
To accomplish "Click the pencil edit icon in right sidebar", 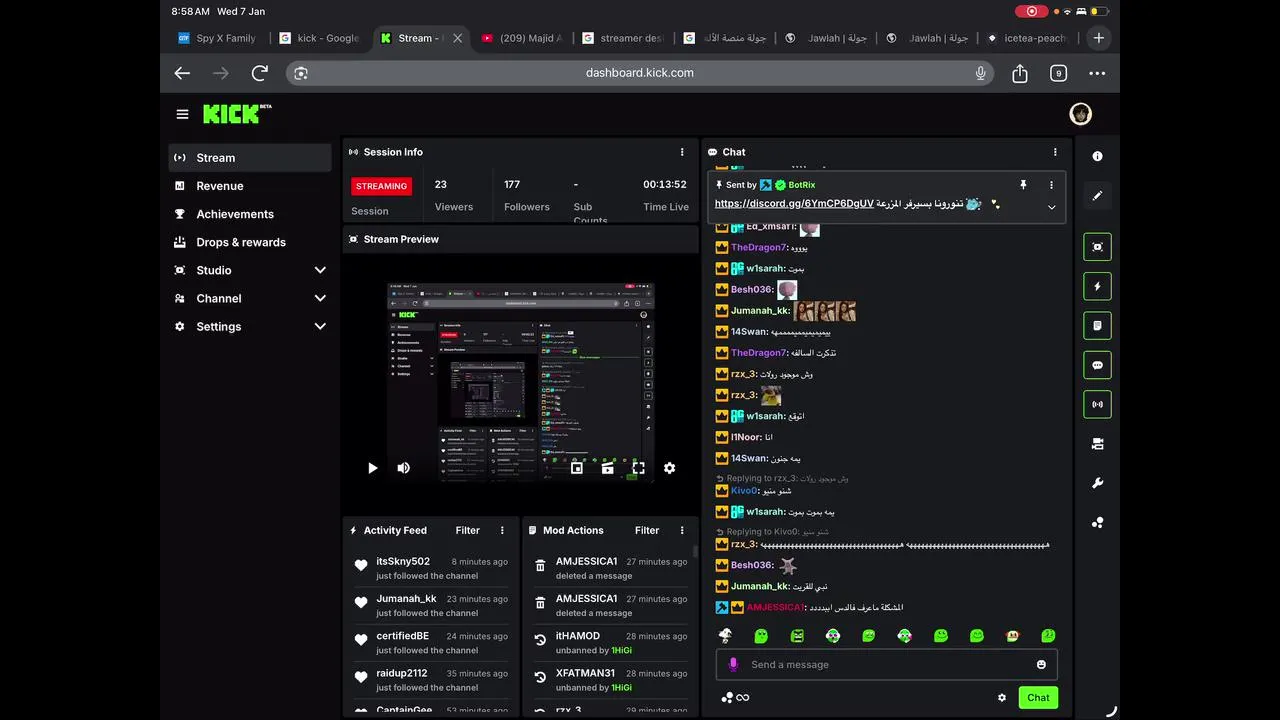I will (1097, 196).
